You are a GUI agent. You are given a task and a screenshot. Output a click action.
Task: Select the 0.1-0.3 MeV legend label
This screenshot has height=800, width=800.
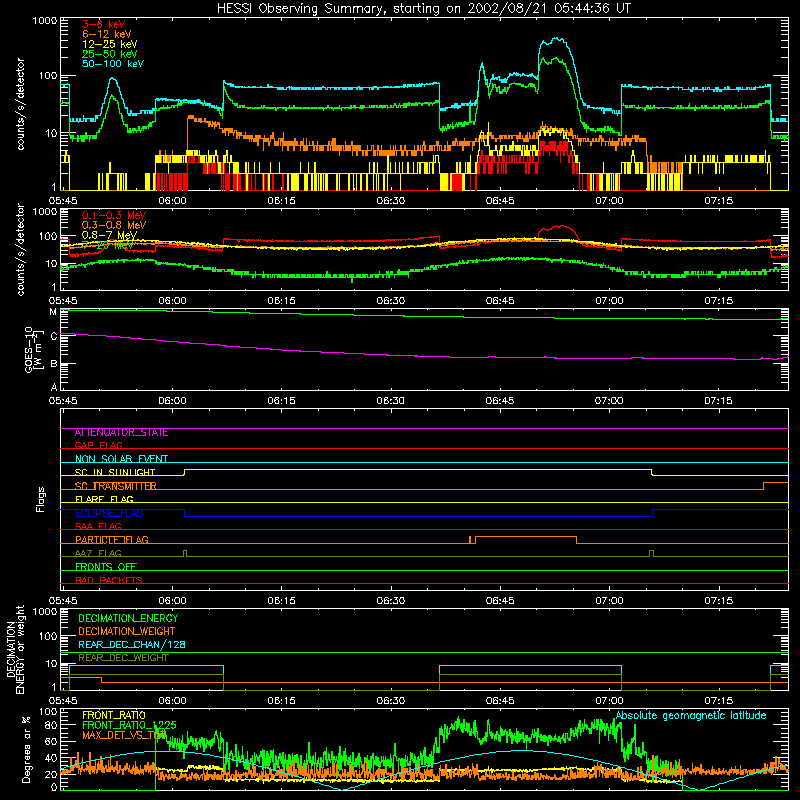[114, 215]
